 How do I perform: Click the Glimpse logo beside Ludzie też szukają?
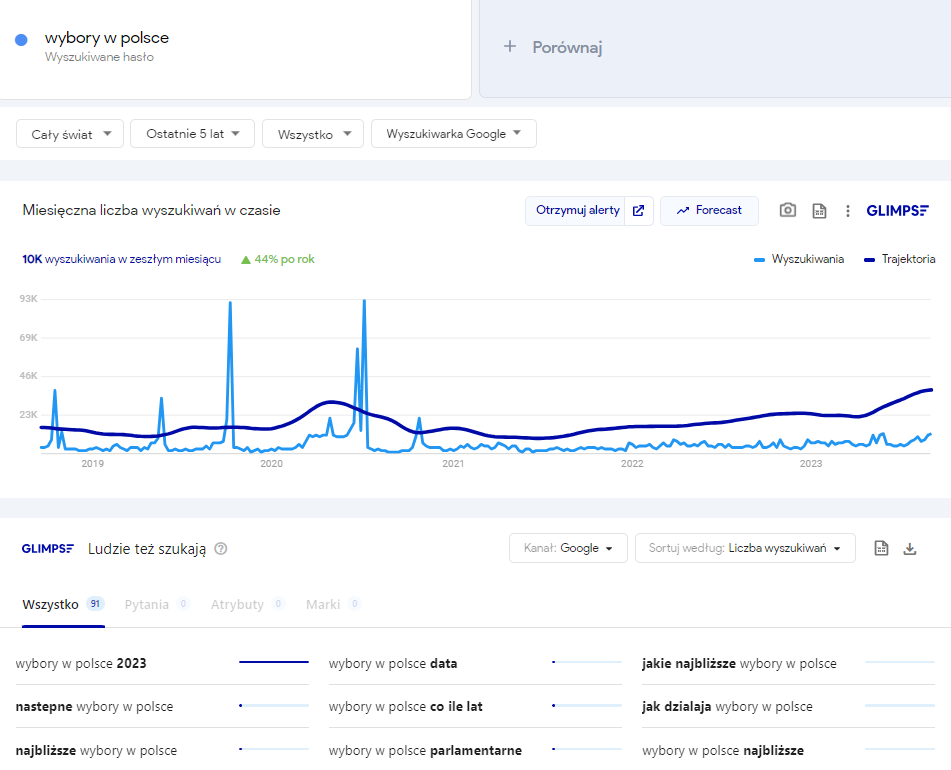click(47, 549)
